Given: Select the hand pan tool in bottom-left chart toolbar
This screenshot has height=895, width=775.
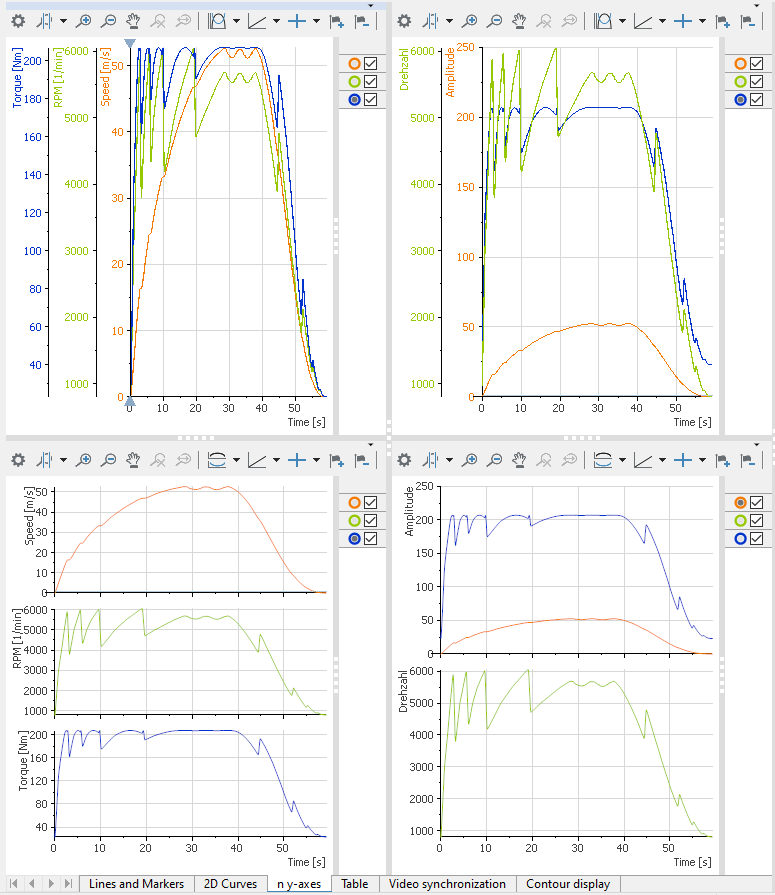Looking at the screenshot, I should (133, 460).
